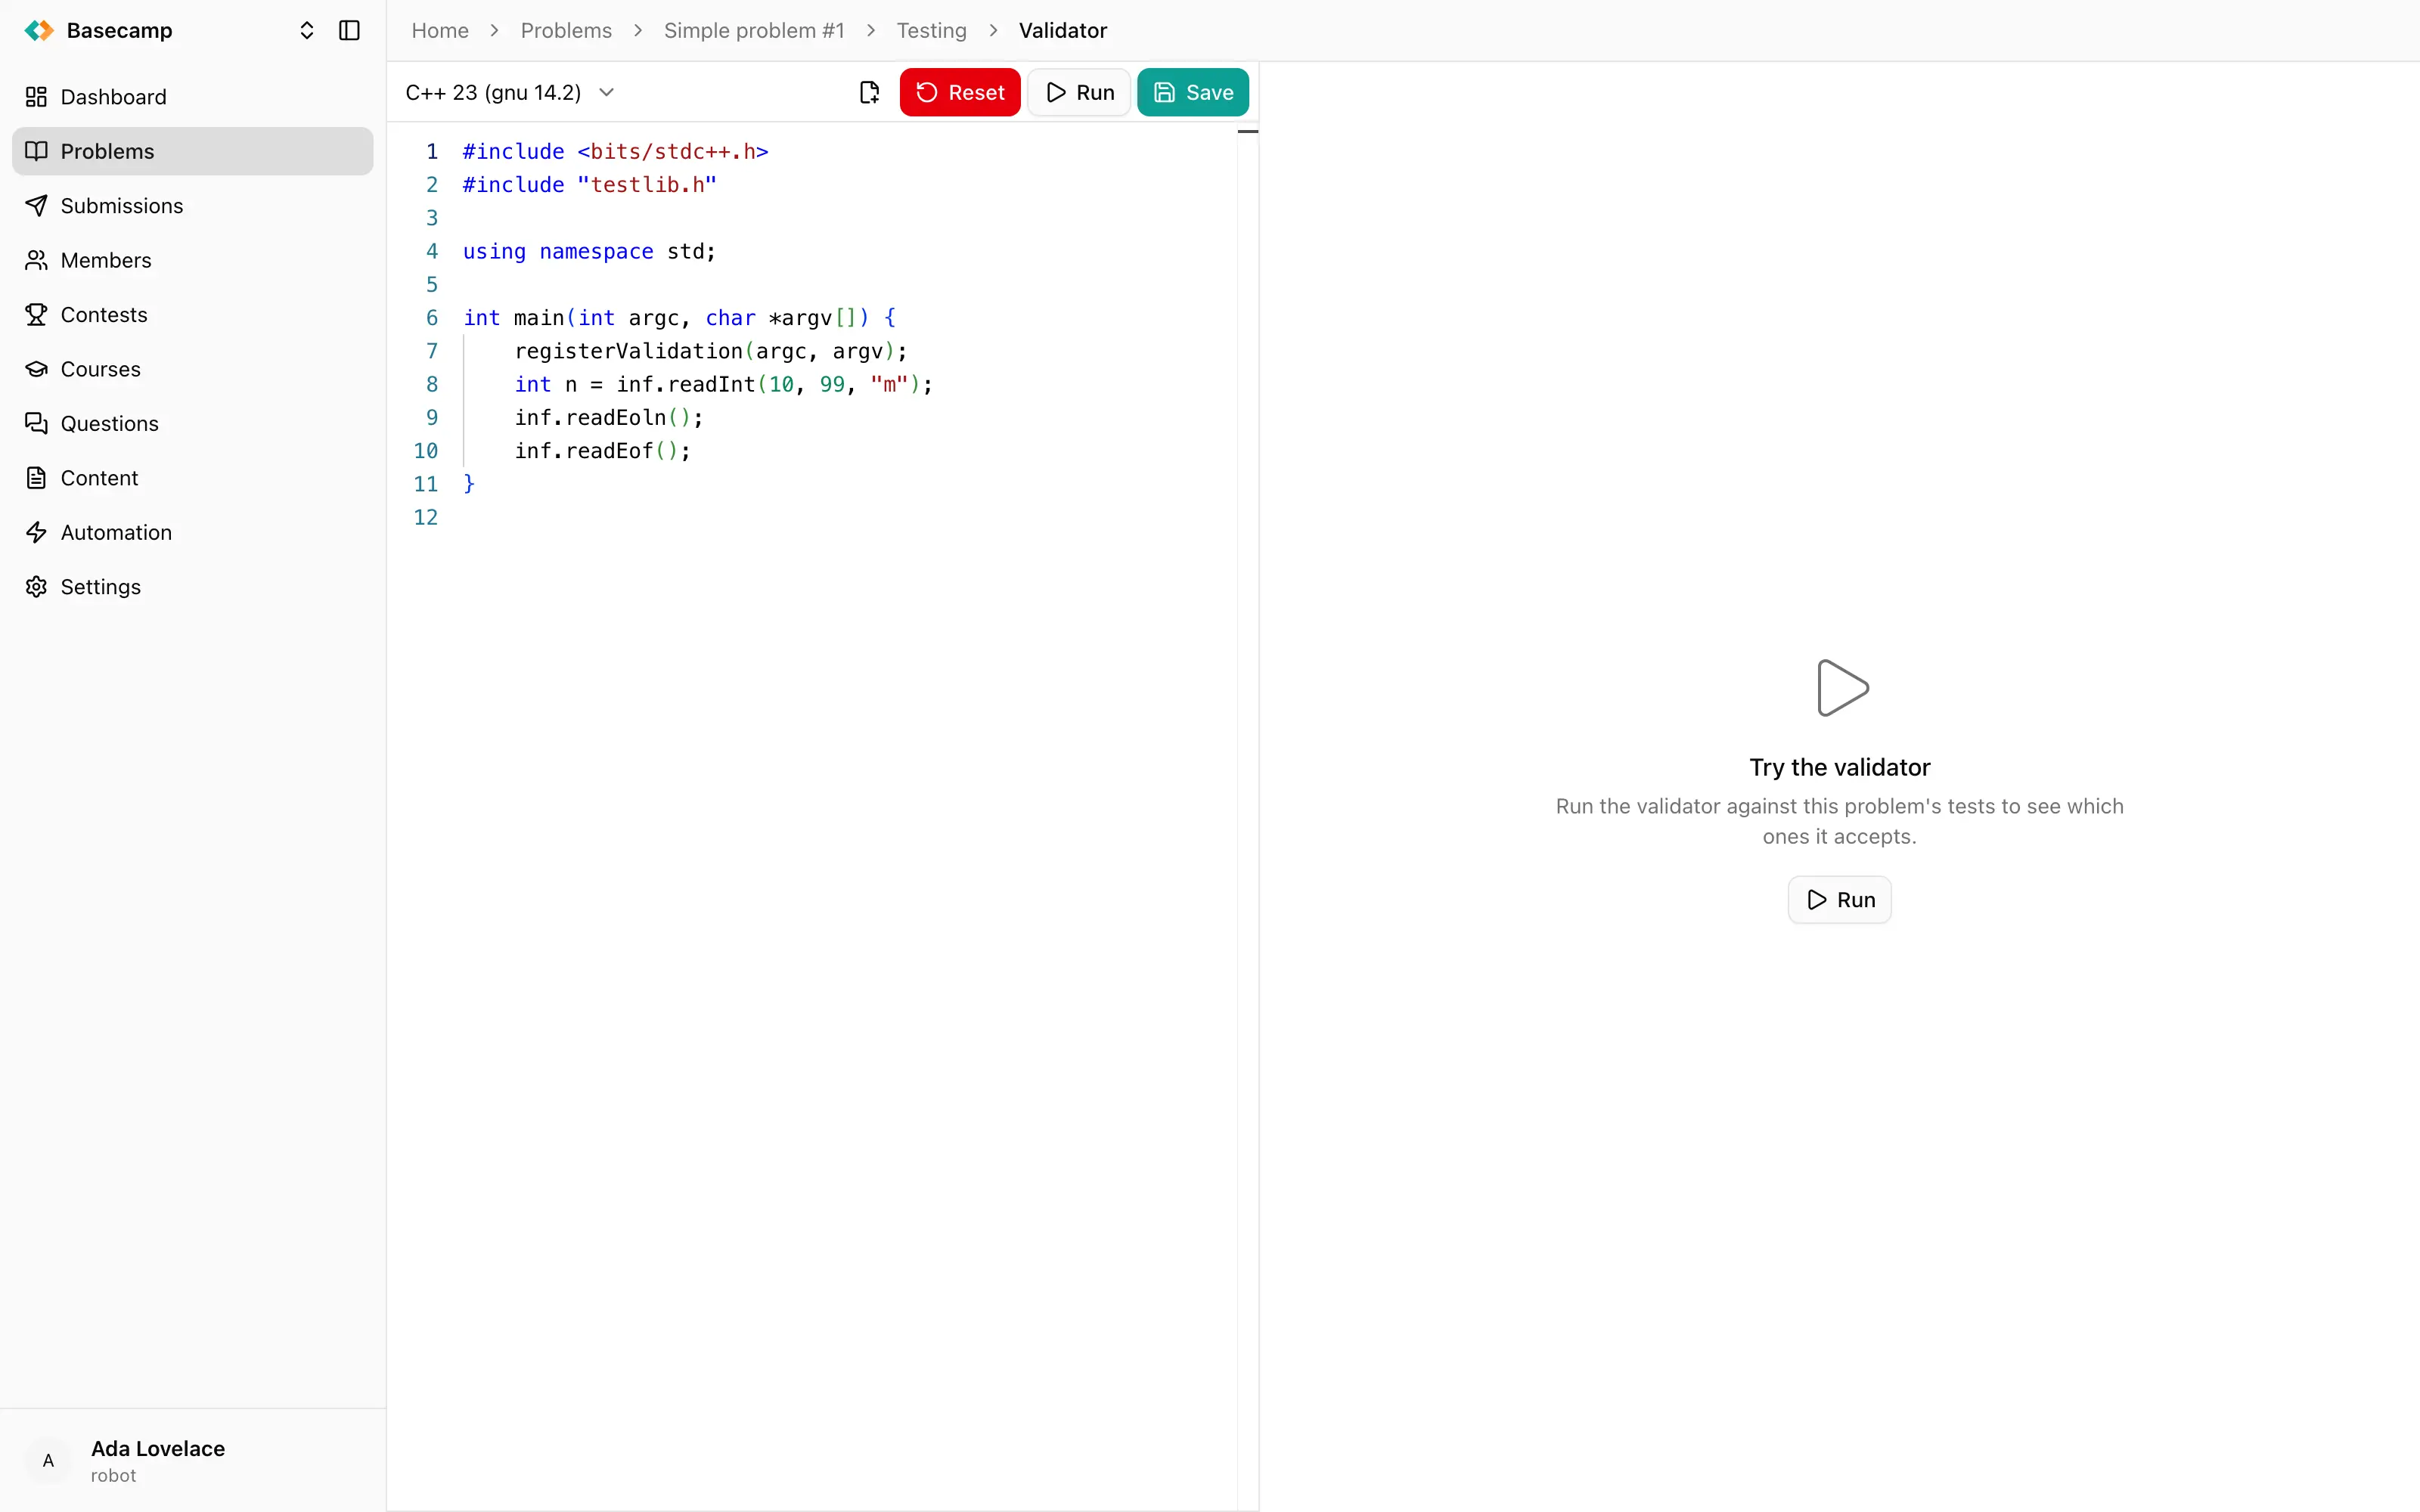The height and width of the screenshot is (1512, 2420).
Task: Run the validator from the toolbar
Action: pyautogui.click(x=1079, y=92)
